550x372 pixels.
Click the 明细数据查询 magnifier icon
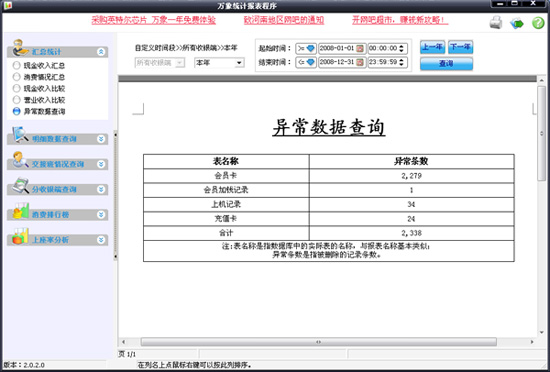pos(20,135)
